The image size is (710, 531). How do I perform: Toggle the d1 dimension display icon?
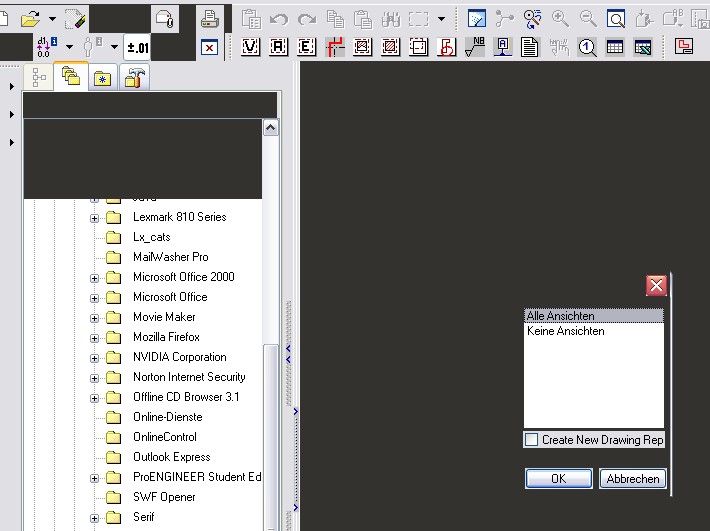click(x=46, y=47)
